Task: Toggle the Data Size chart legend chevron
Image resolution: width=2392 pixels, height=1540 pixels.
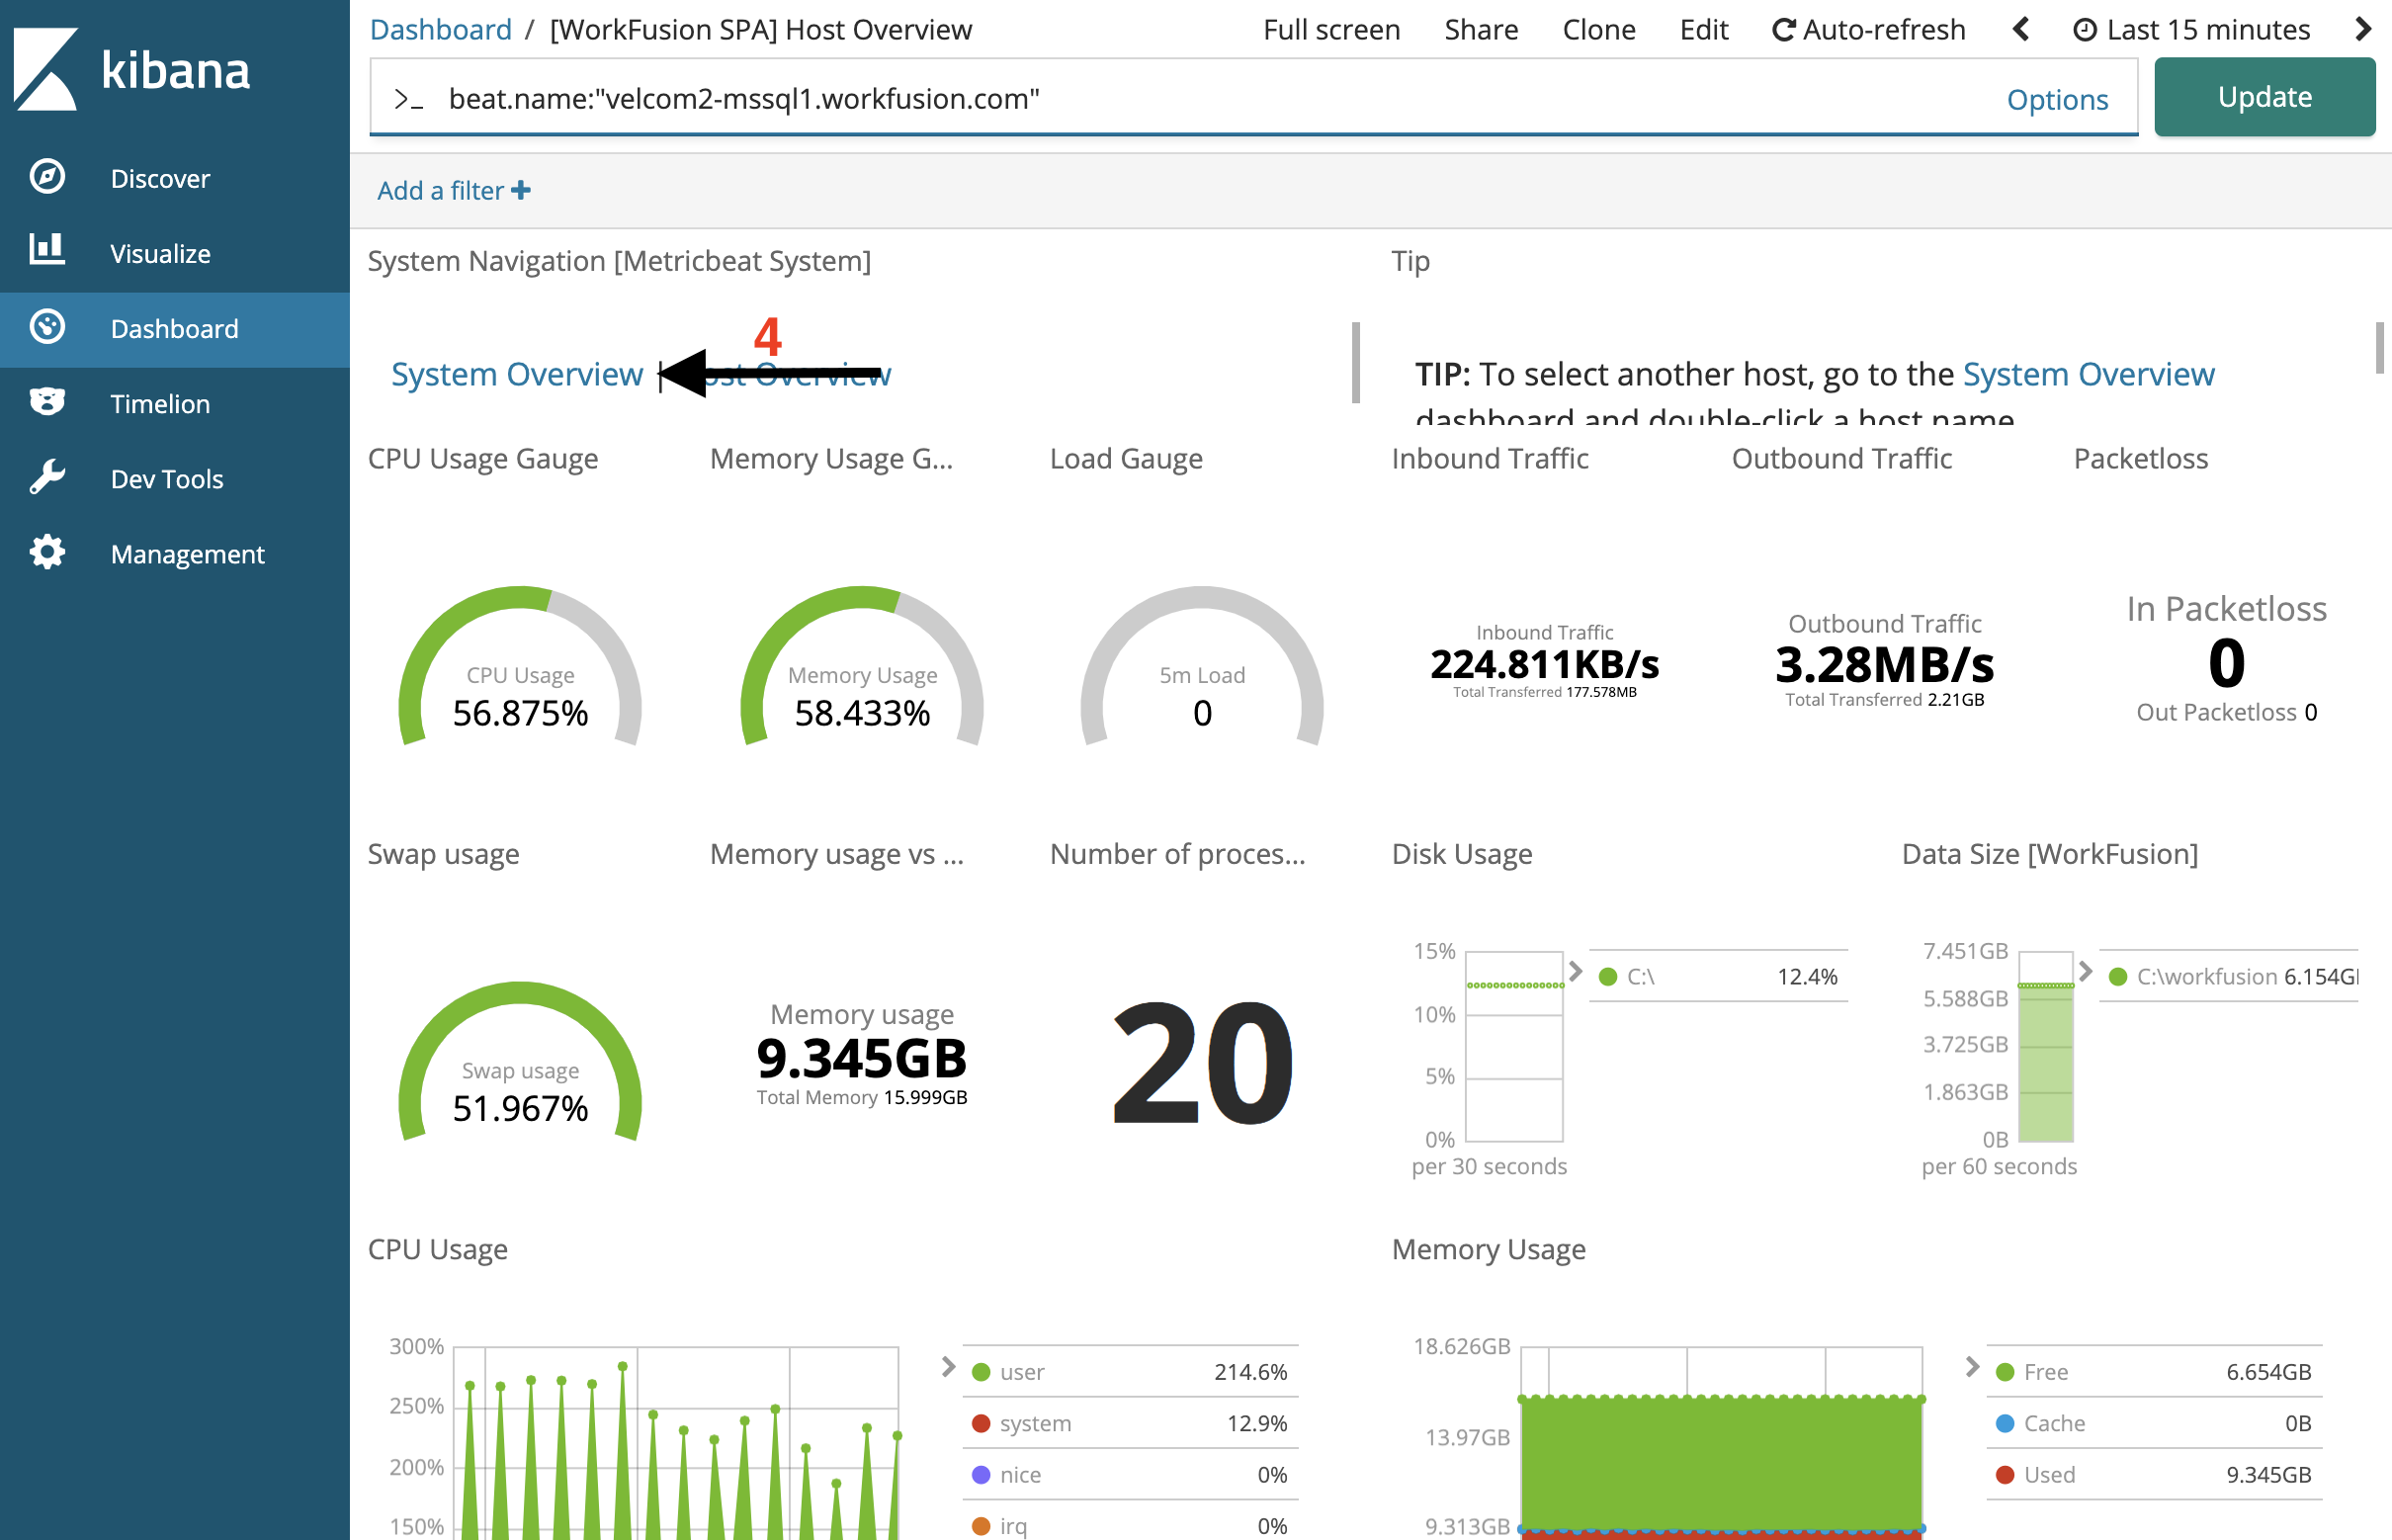Action: [2085, 971]
